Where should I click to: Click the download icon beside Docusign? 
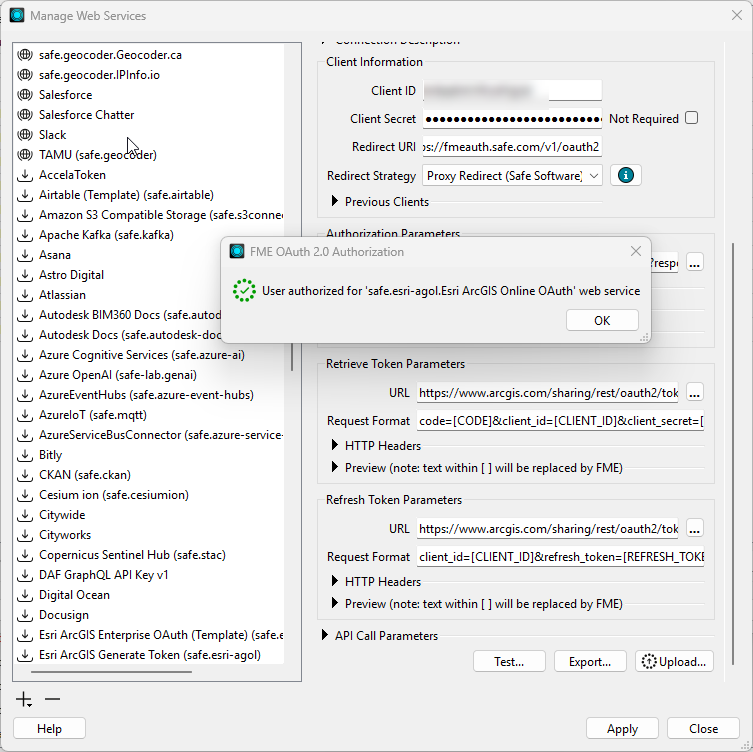25,615
